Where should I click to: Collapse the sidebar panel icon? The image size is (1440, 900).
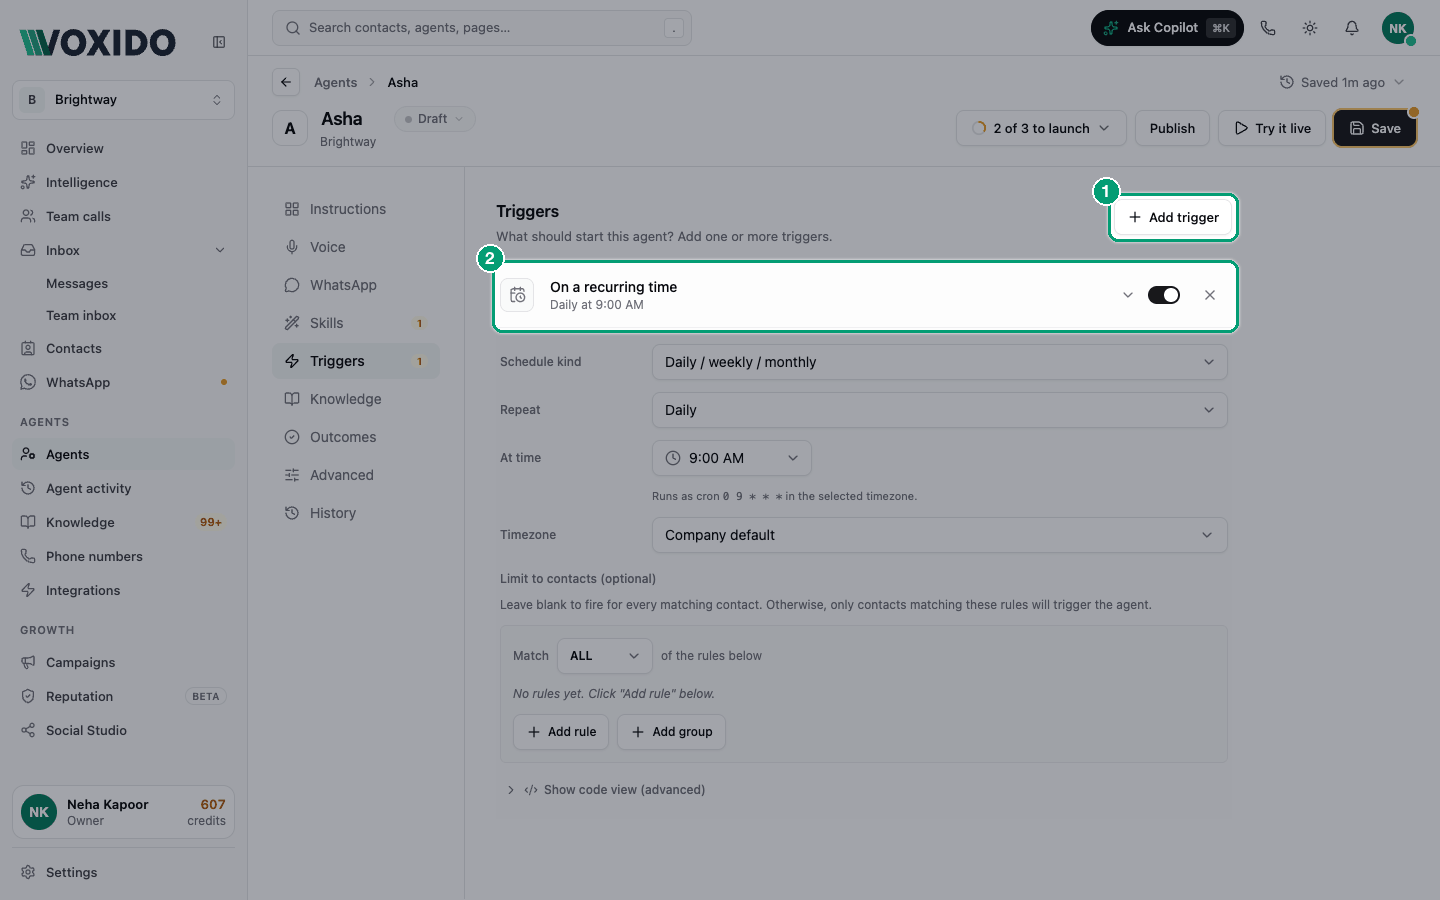(x=219, y=42)
